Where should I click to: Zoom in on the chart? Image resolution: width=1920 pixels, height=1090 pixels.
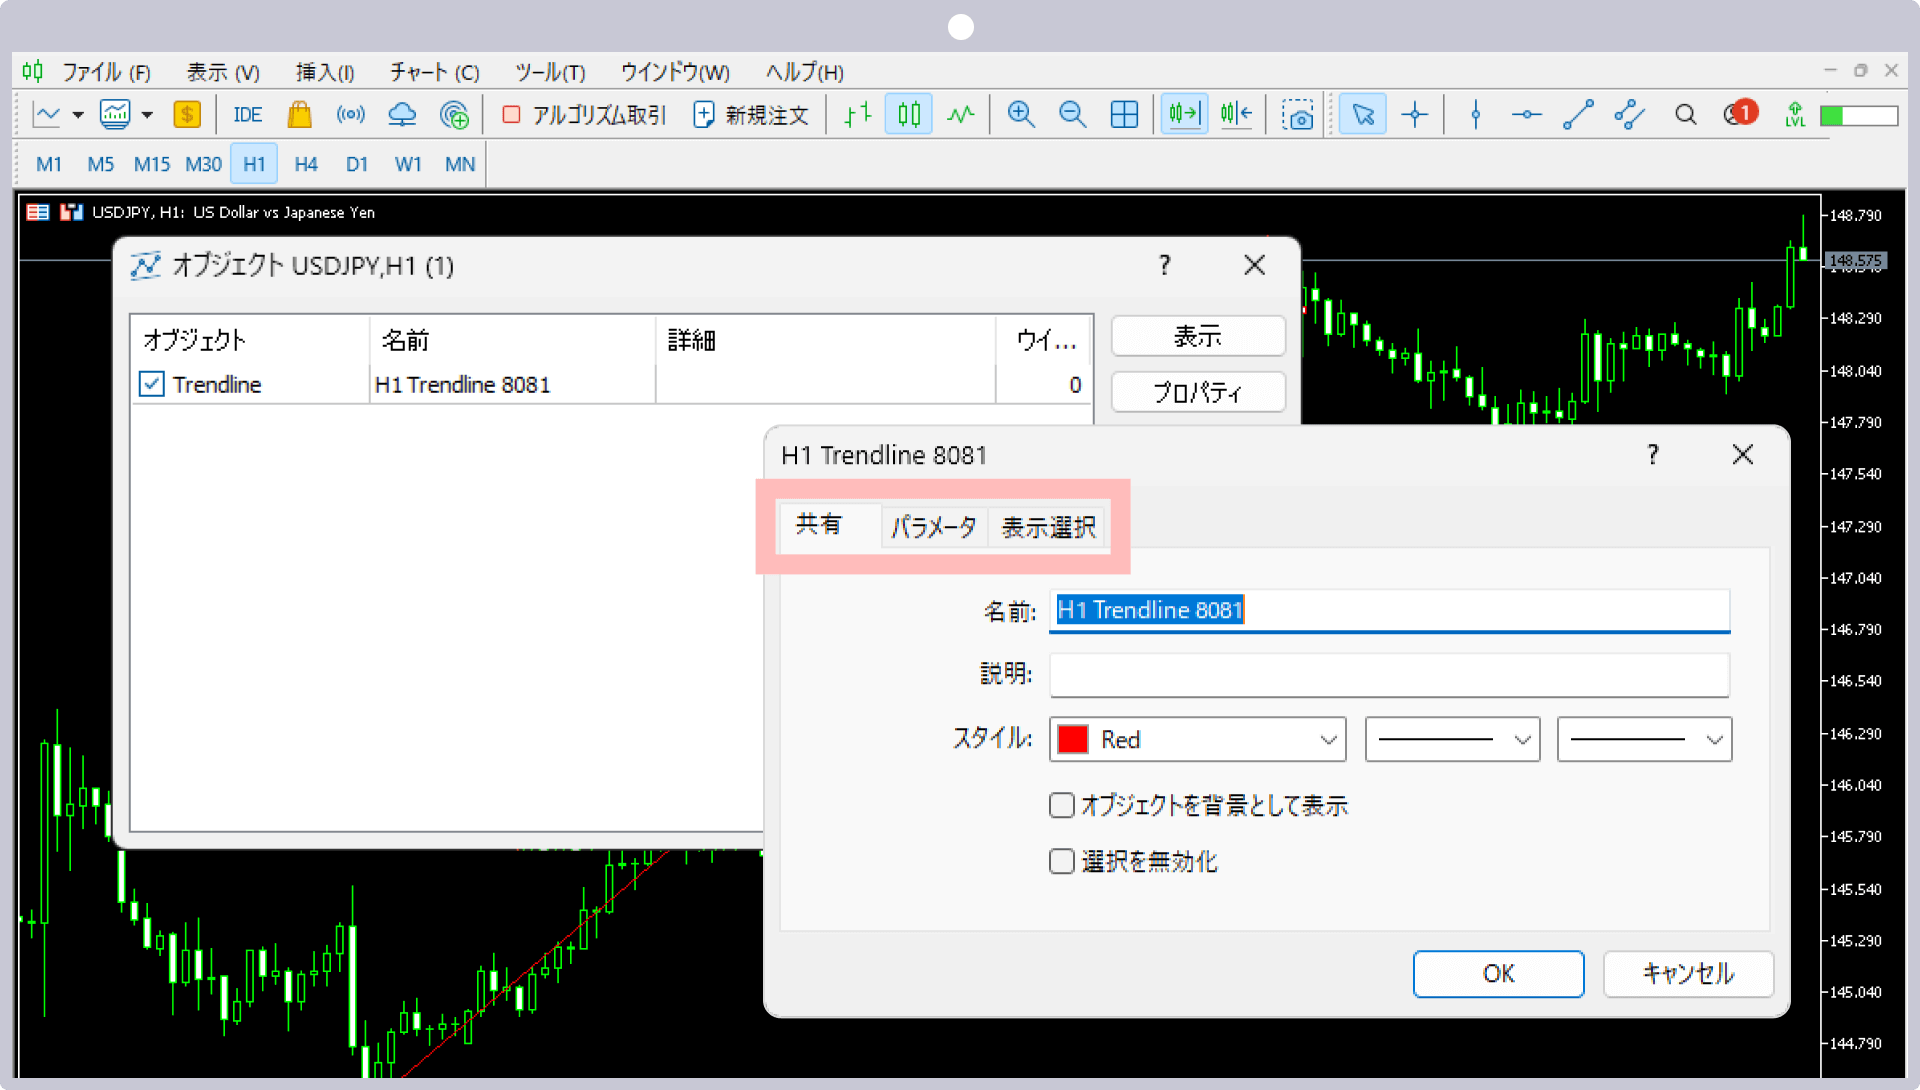coord(1021,115)
